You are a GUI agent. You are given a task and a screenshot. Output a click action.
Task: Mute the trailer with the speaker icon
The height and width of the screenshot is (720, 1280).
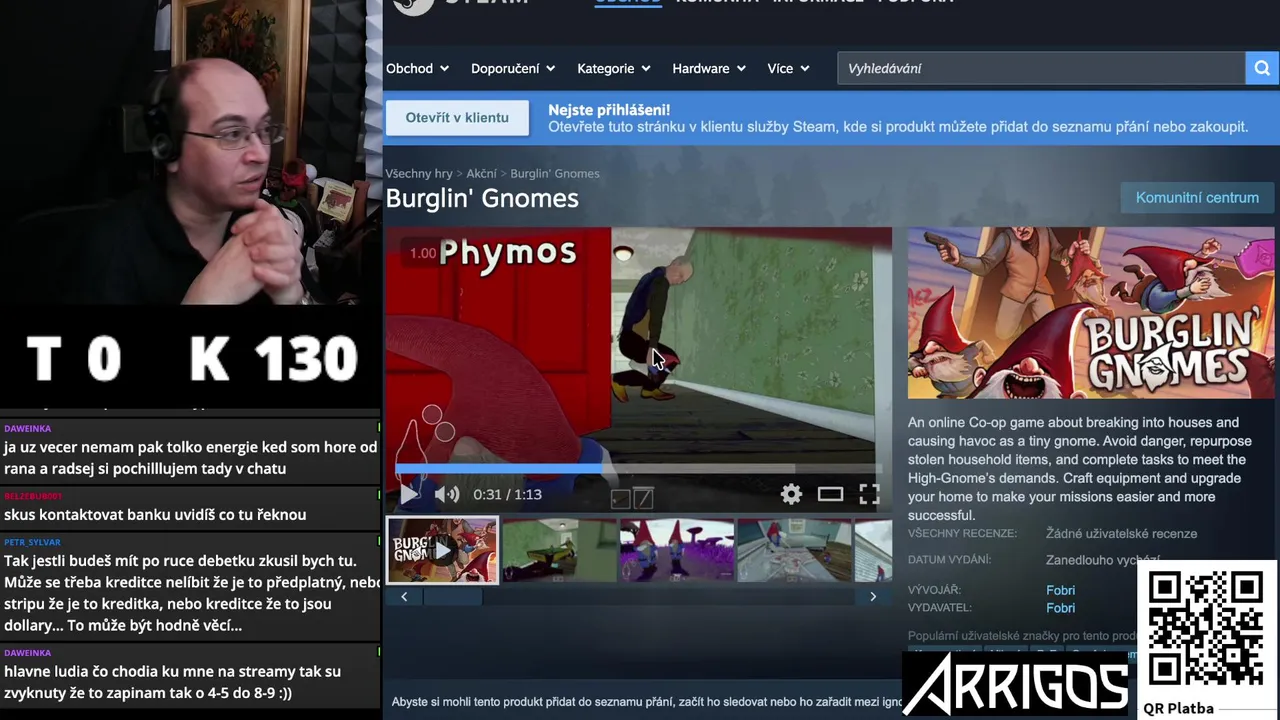[447, 494]
